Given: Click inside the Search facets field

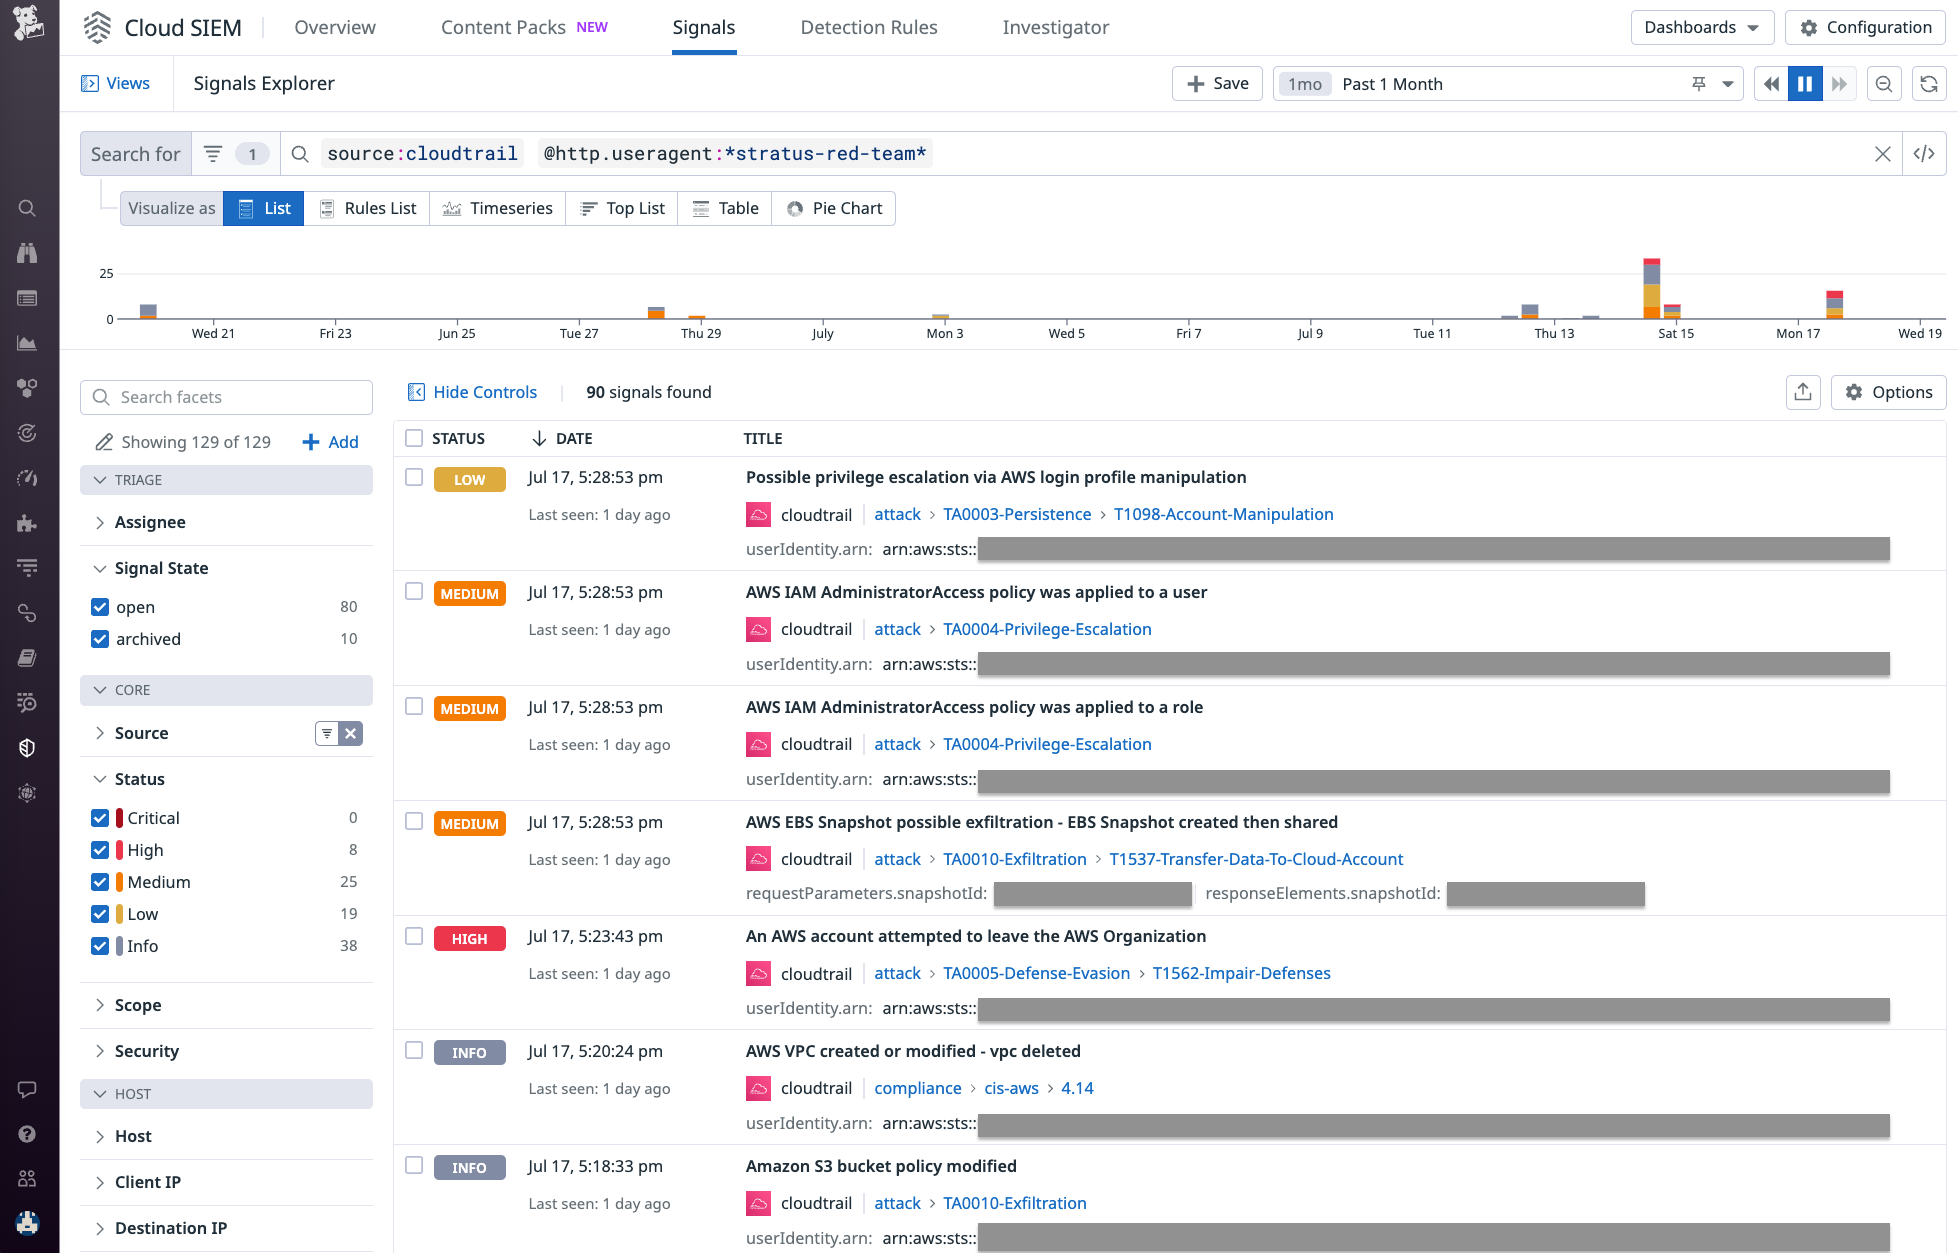Looking at the screenshot, I should 225,397.
